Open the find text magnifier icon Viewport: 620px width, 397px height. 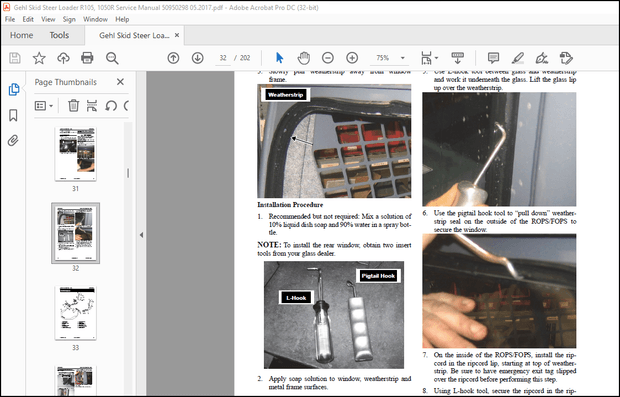(112, 58)
